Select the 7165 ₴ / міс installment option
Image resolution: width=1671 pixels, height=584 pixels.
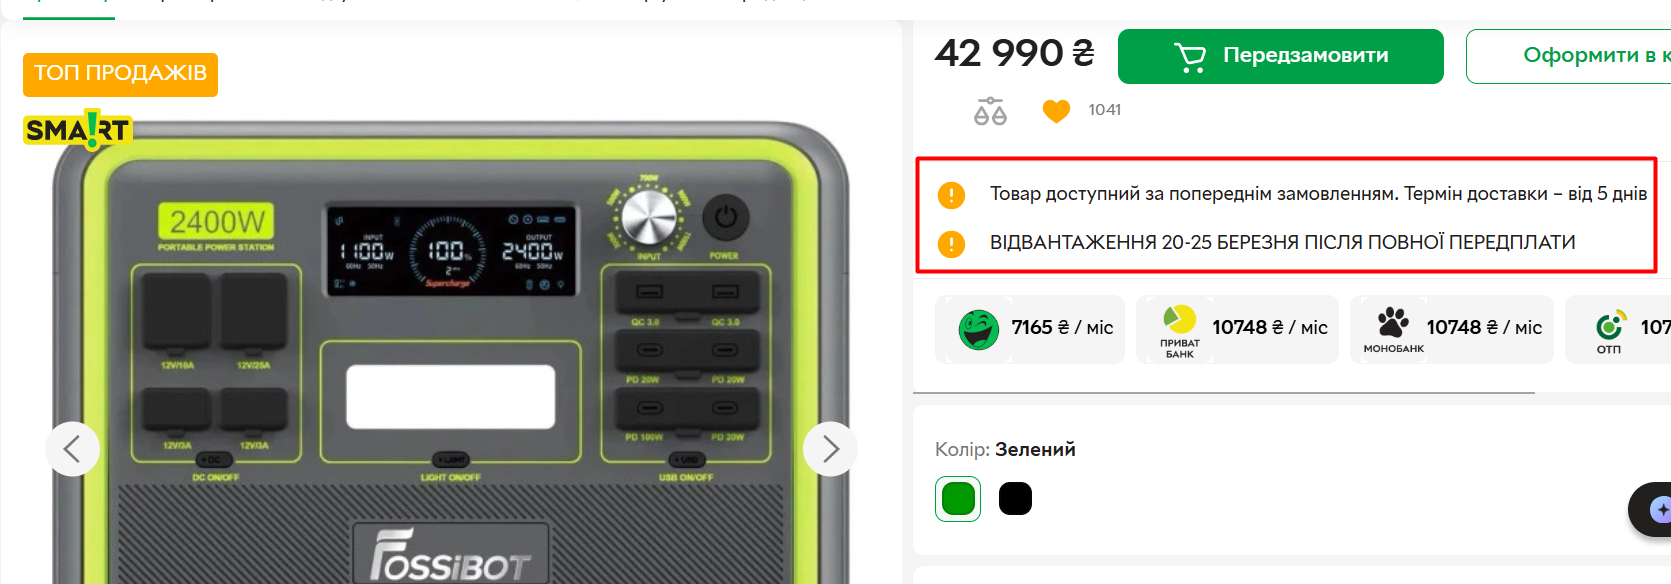pyautogui.click(x=1030, y=329)
